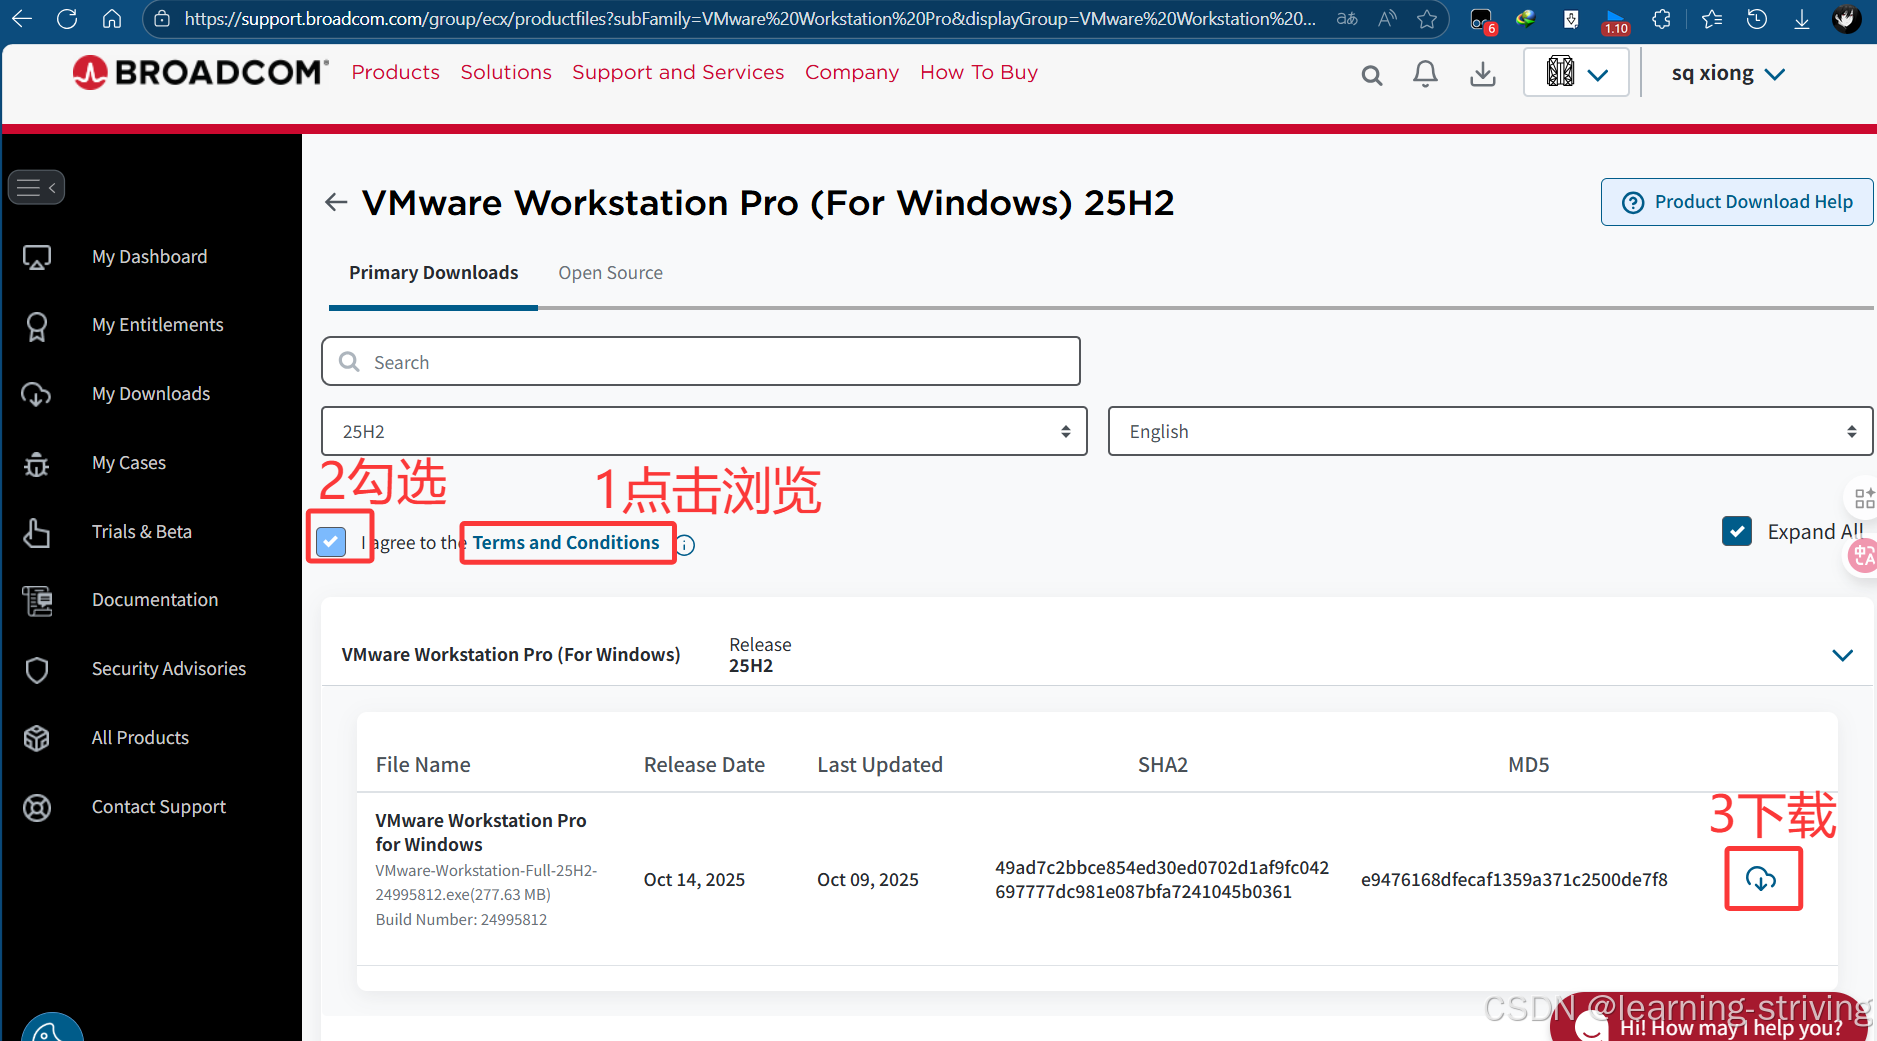Open notifications bell icon
The width and height of the screenshot is (1877, 1041).
pyautogui.click(x=1425, y=74)
